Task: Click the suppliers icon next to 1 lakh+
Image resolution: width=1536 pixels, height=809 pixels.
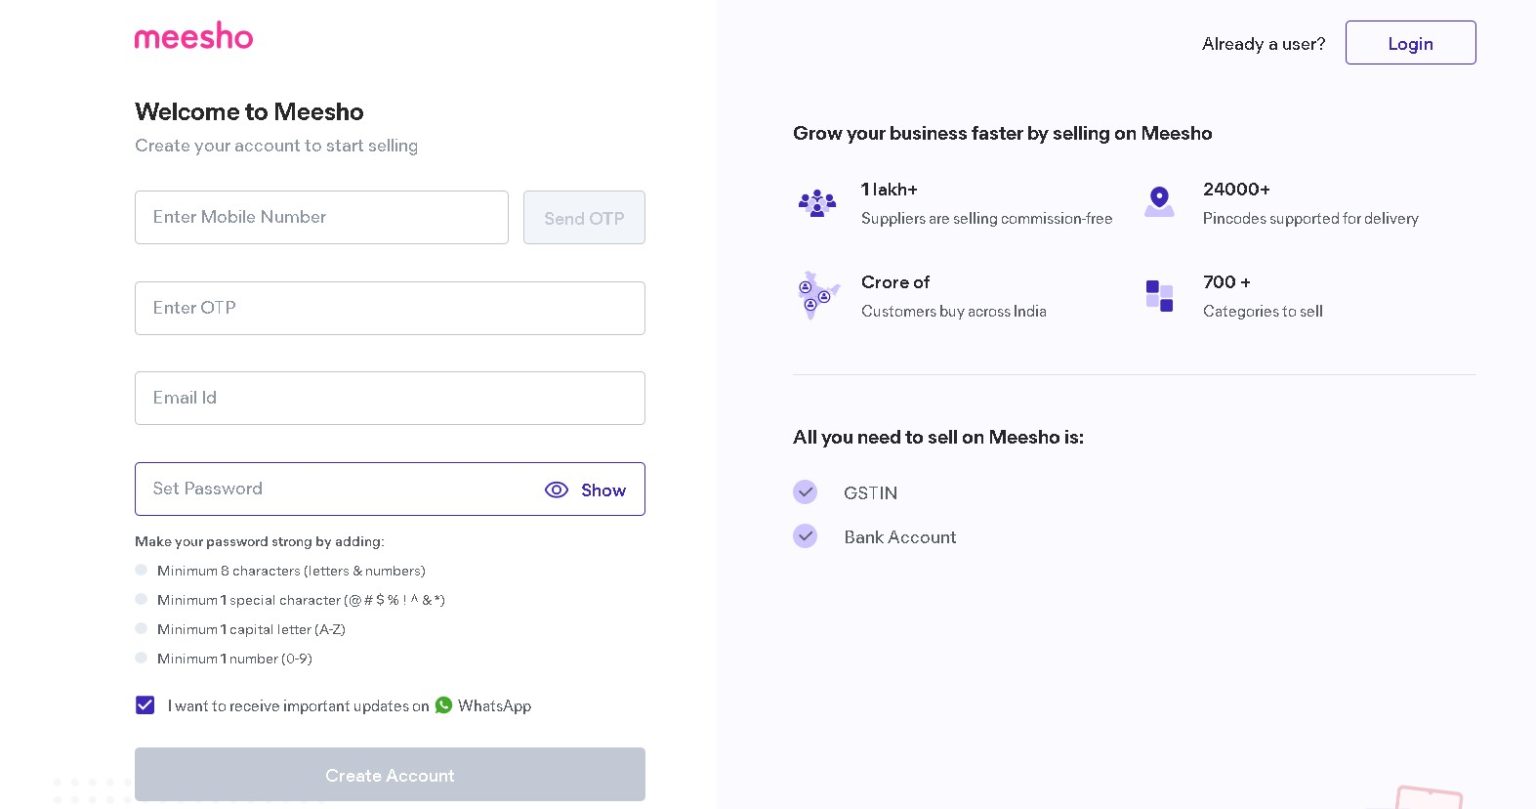Action: tap(818, 203)
